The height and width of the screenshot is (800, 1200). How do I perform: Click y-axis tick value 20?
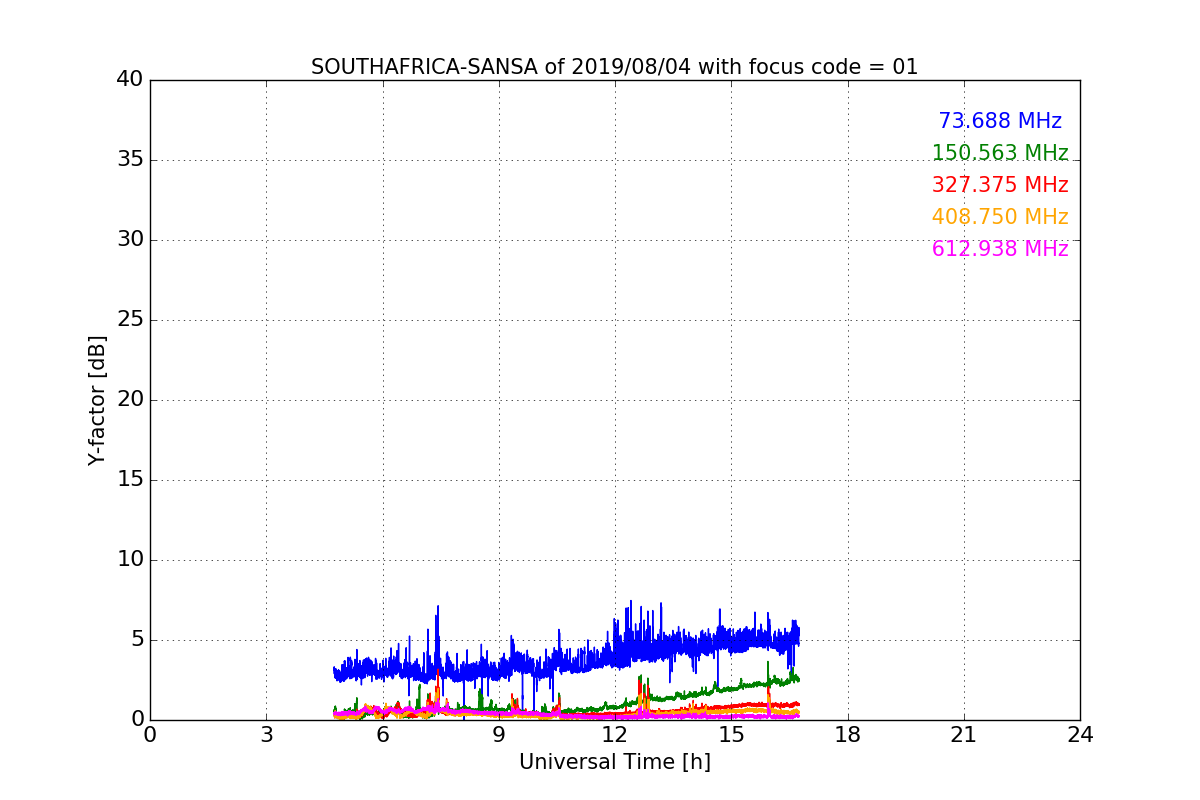click(x=130, y=400)
